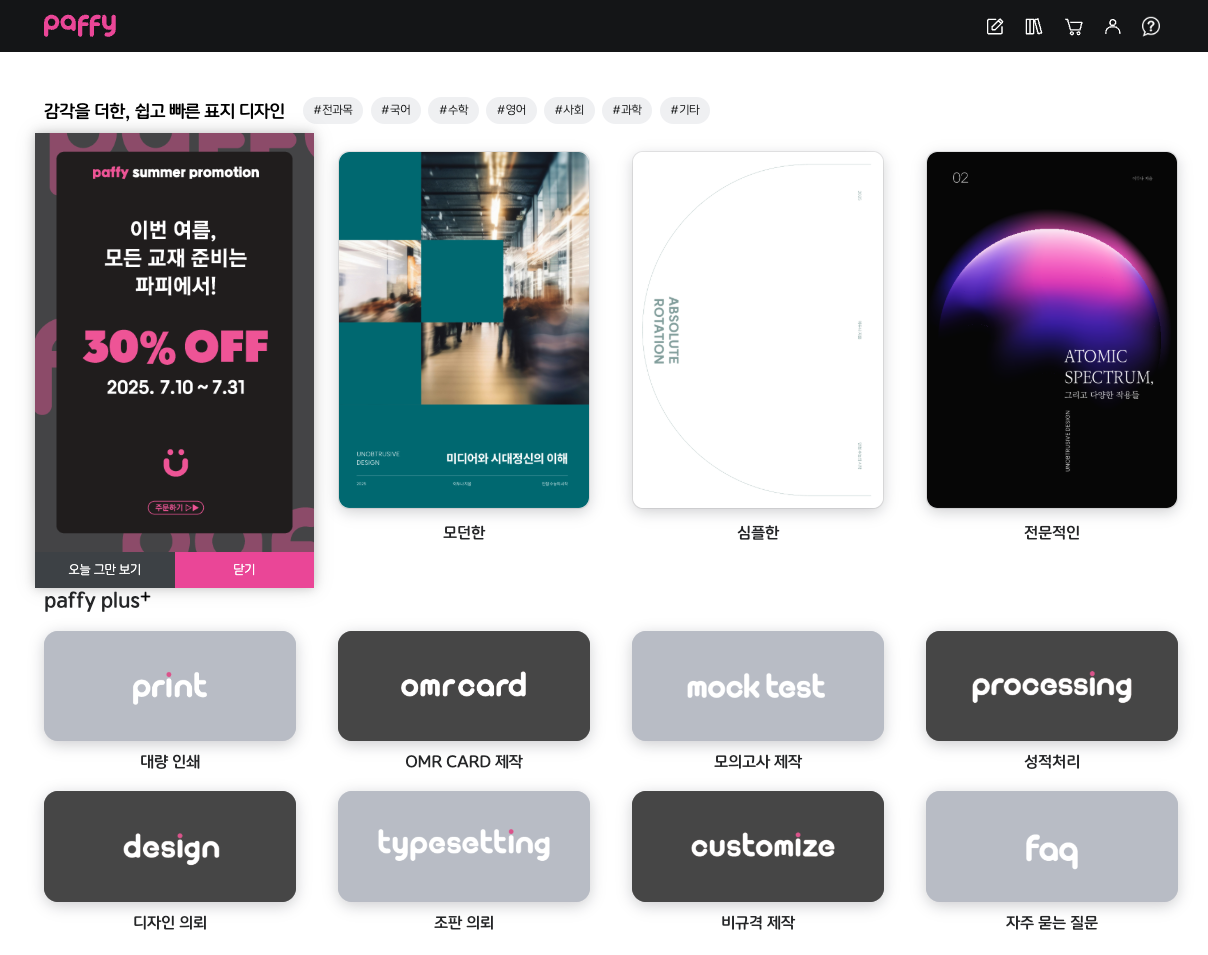The width and height of the screenshot is (1208, 955).
Task: Open the edit/write icon in header
Action: (x=995, y=26)
